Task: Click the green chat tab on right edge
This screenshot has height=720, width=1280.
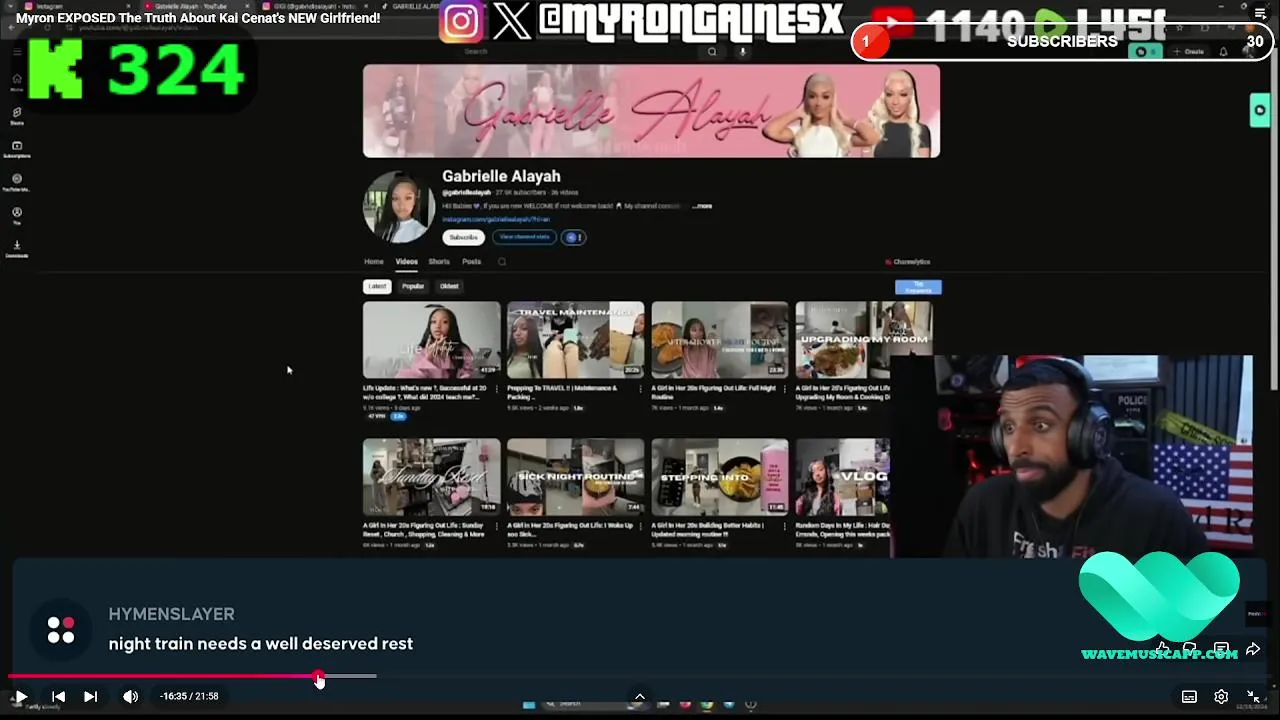Action: (1260, 111)
